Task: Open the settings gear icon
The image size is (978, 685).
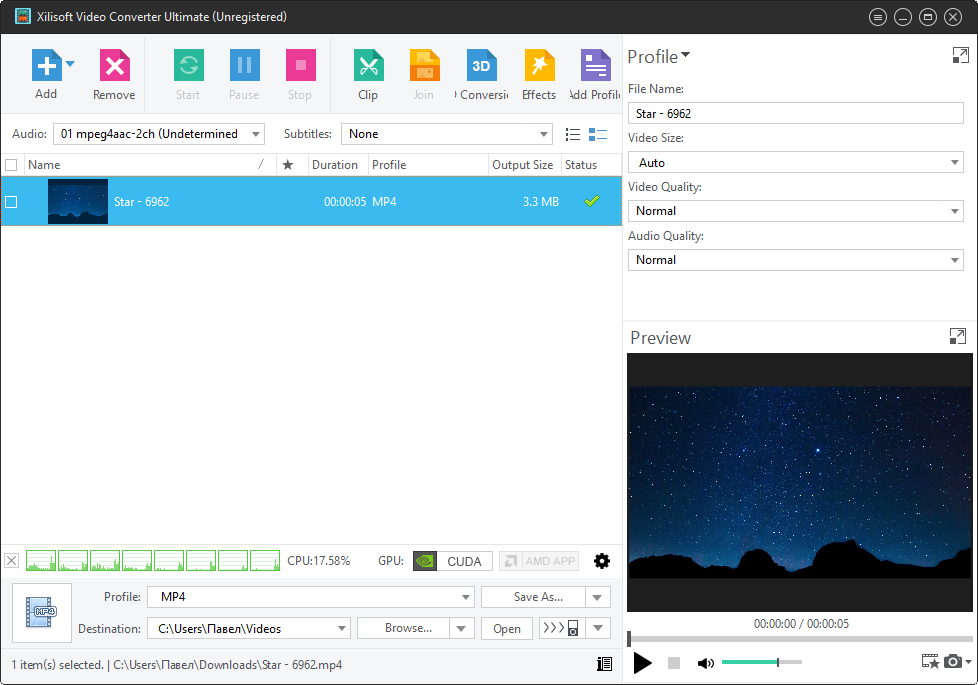Action: (x=602, y=561)
